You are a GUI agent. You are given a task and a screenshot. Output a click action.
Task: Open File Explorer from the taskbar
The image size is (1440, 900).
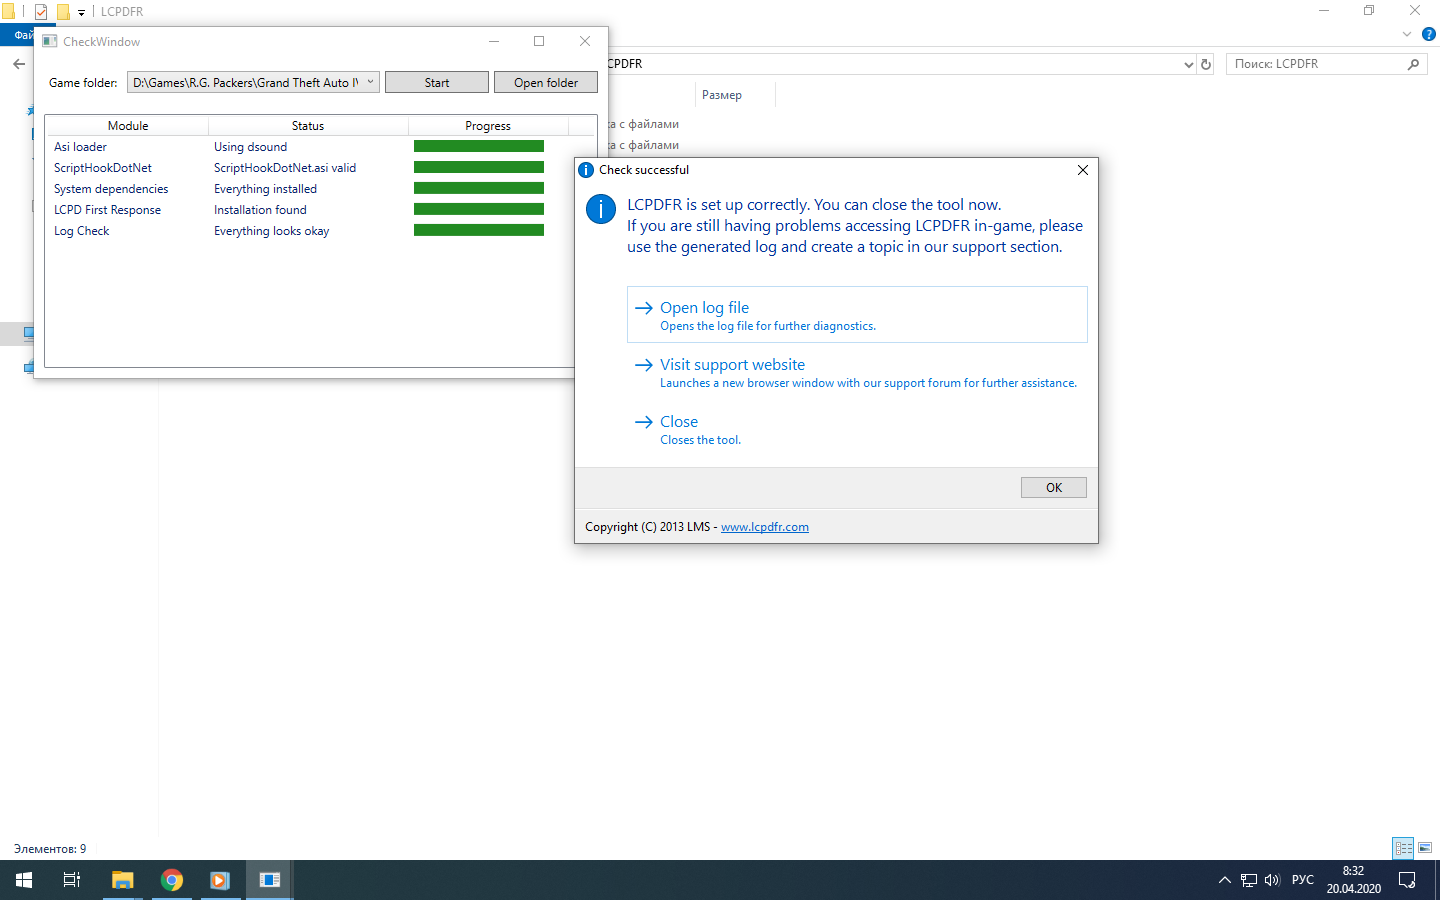click(x=122, y=880)
